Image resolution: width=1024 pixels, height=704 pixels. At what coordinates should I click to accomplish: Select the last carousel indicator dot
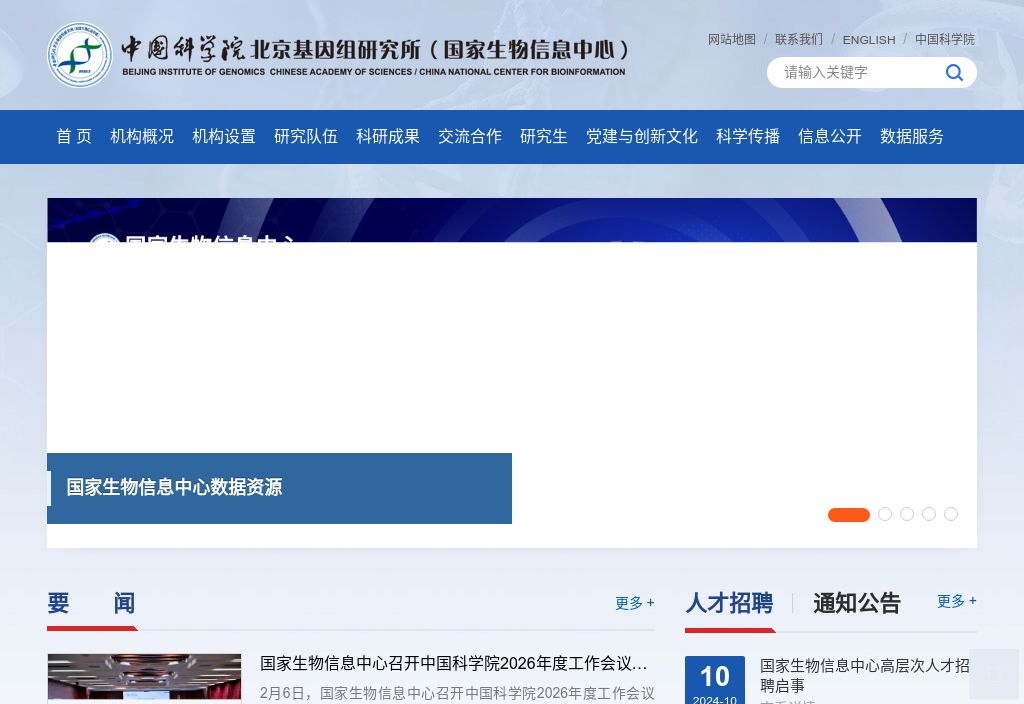(x=951, y=514)
